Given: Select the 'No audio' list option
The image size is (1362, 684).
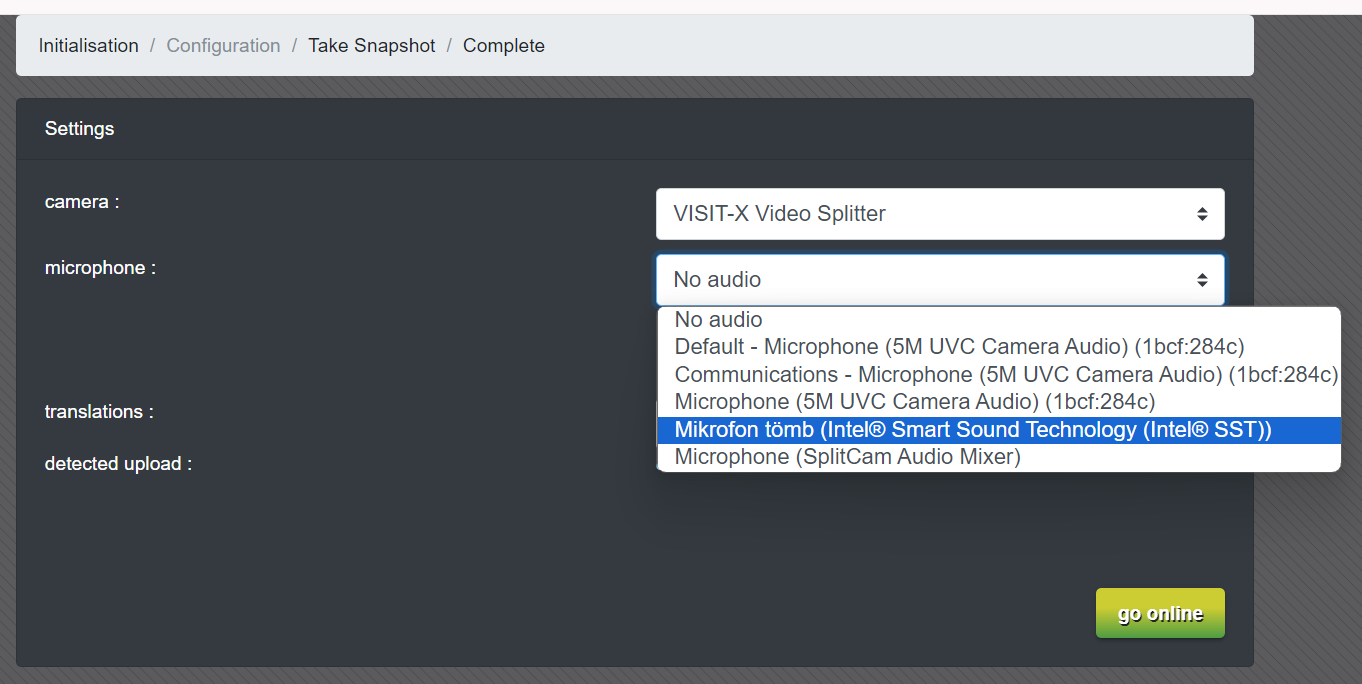Looking at the screenshot, I should click(999, 320).
